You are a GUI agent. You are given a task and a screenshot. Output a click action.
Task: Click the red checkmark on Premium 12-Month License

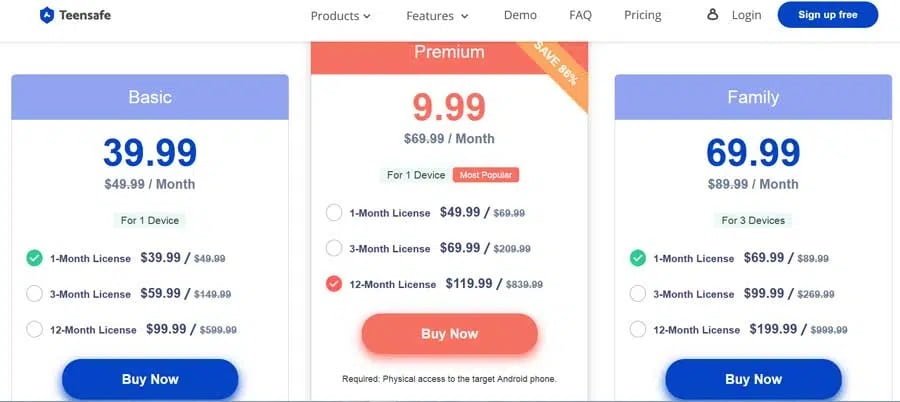click(x=333, y=284)
